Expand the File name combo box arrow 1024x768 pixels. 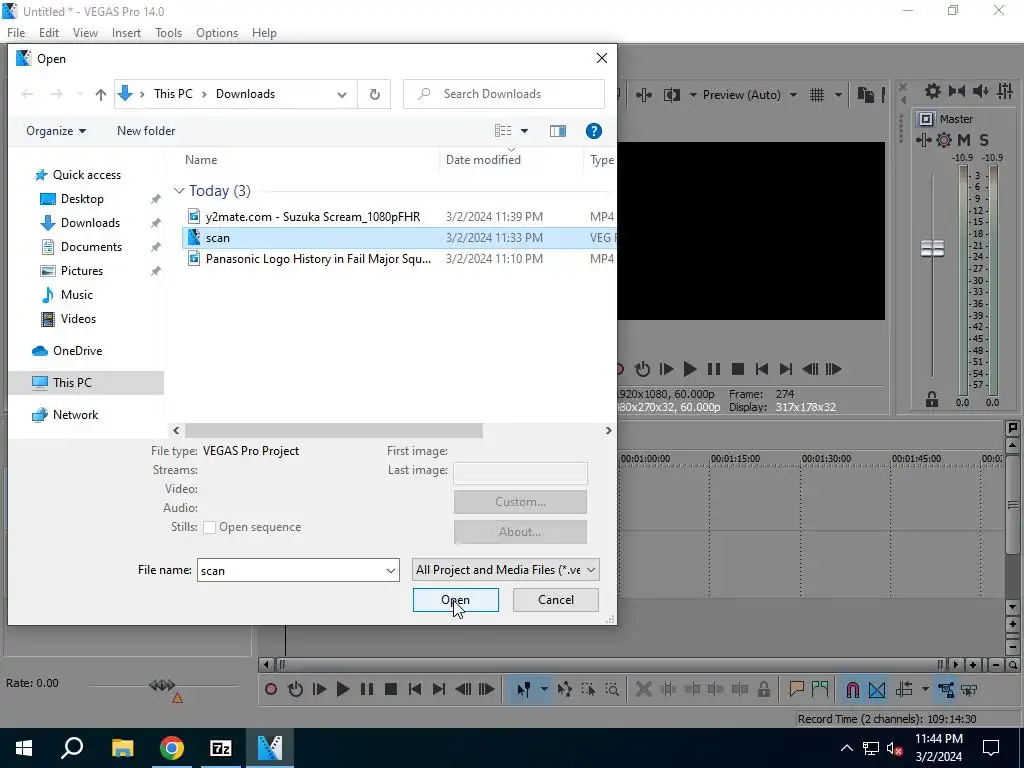click(x=391, y=571)
